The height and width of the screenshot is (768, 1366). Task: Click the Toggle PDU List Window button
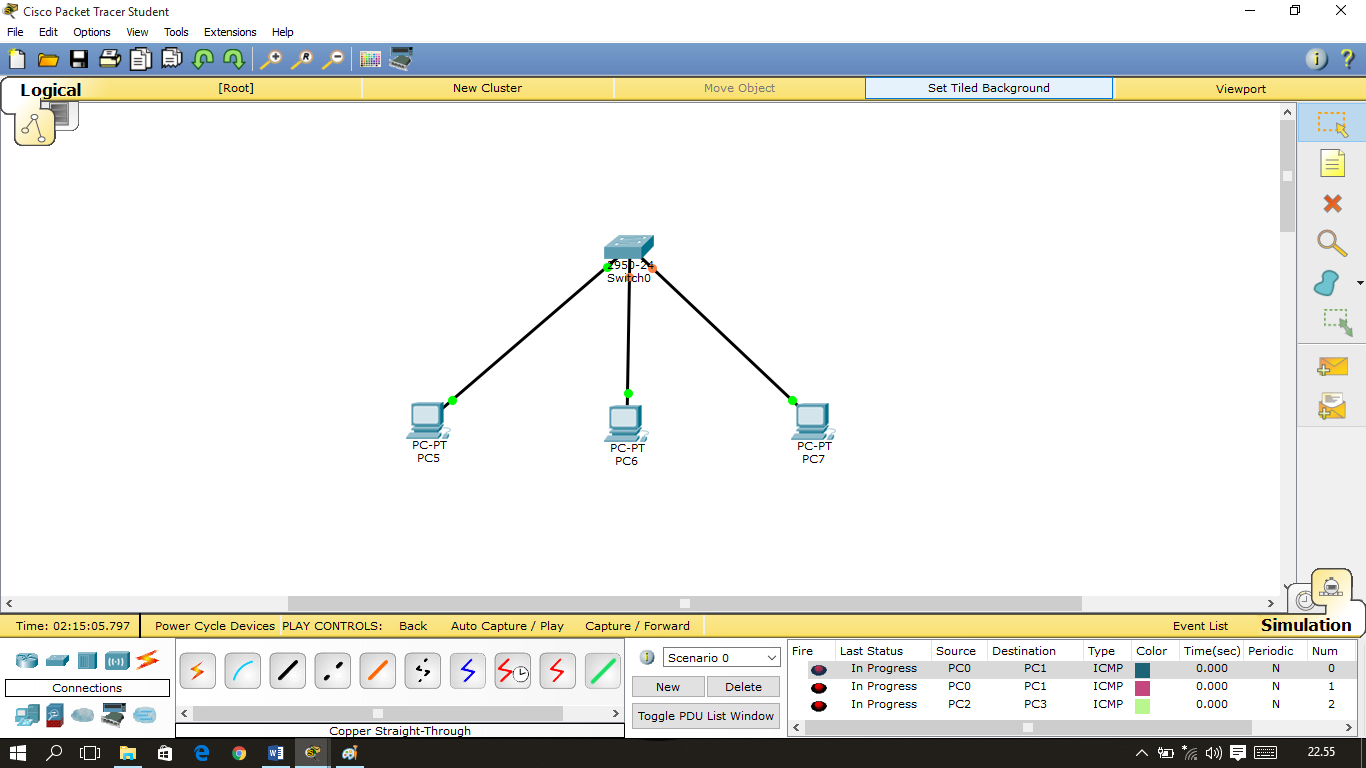705,715
